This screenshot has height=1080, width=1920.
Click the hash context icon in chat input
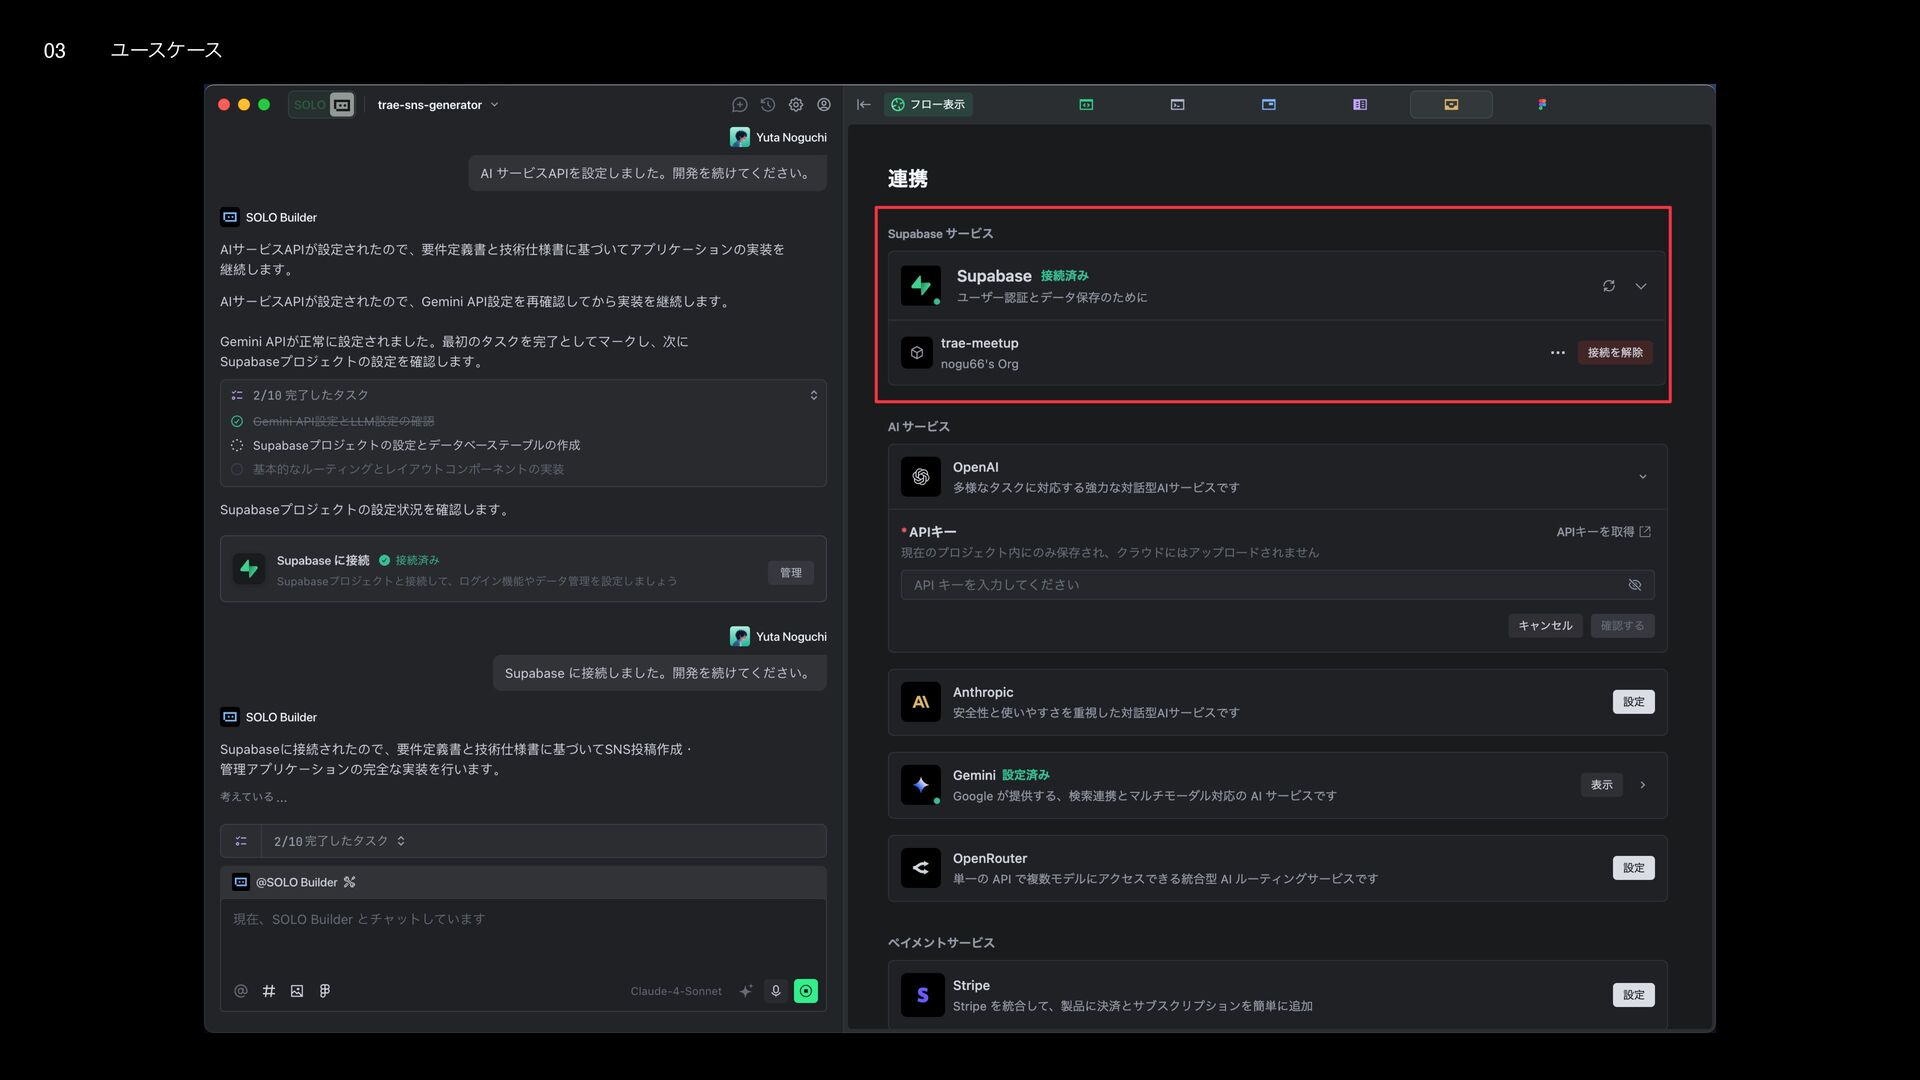[x=268, y=991]
